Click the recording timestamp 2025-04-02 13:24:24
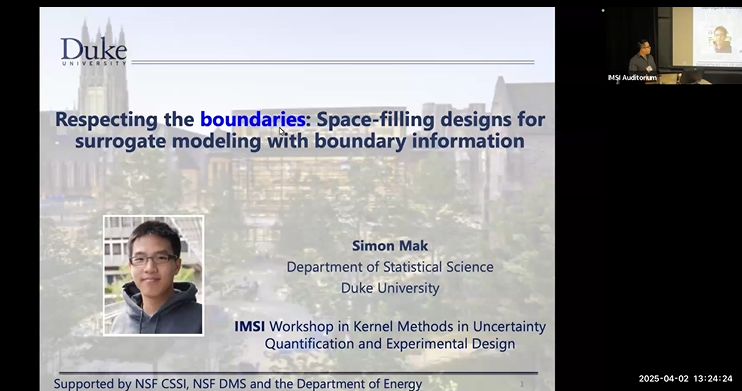The image size is (742, 391). pos(686,379)
